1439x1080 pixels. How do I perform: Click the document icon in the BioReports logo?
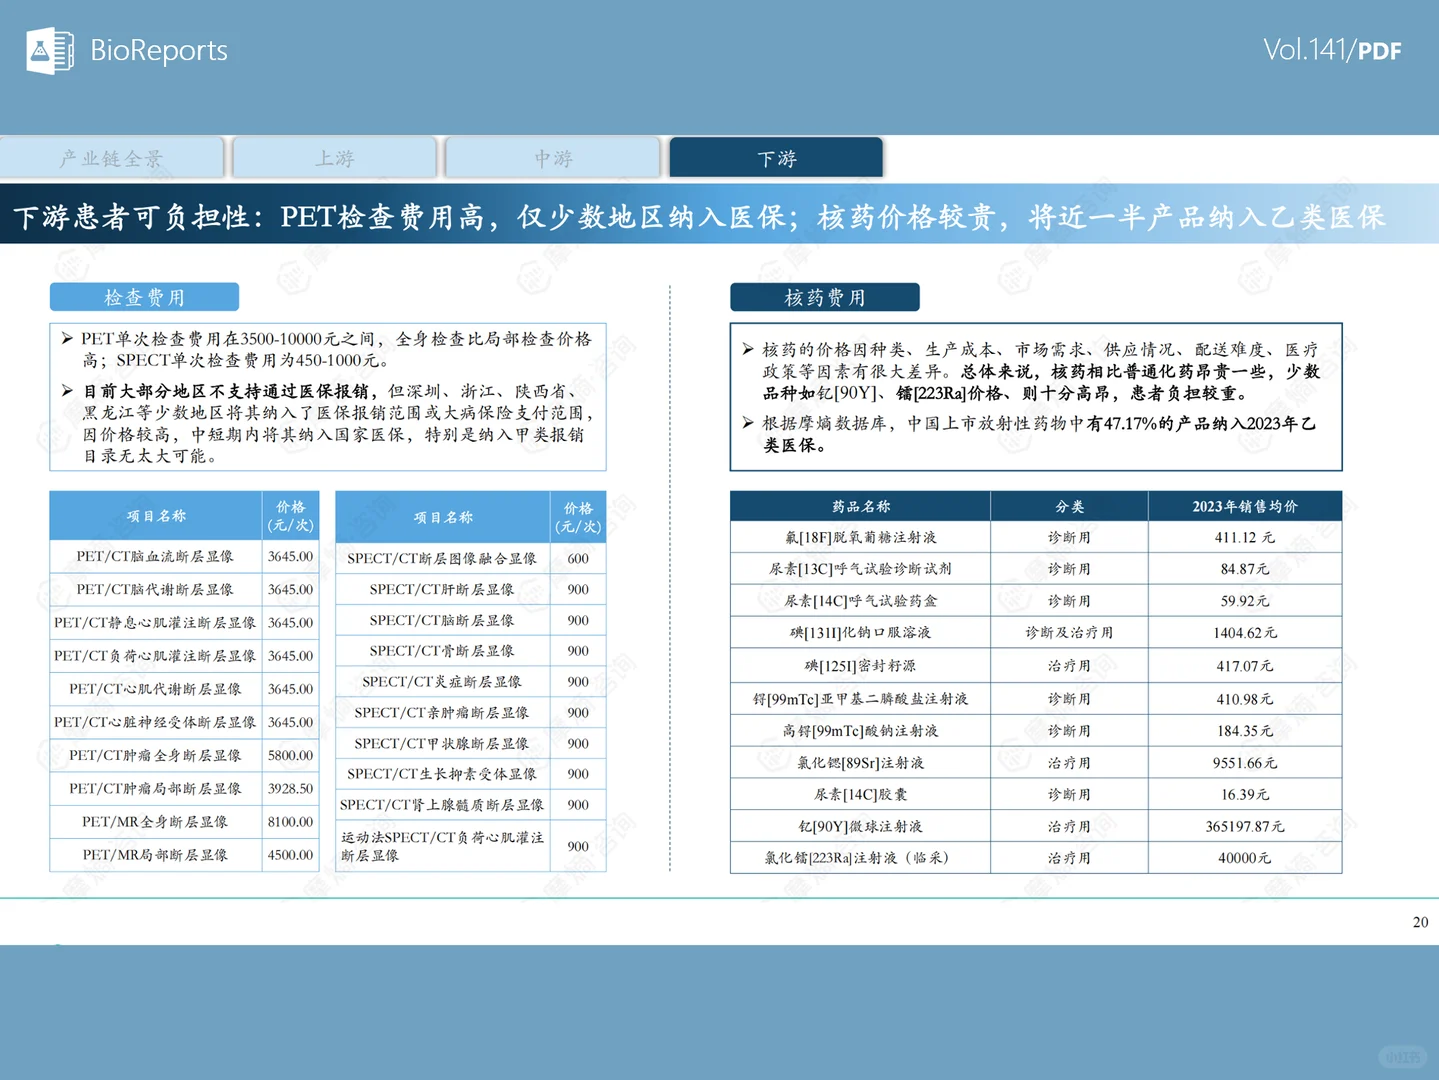(62, 50)
